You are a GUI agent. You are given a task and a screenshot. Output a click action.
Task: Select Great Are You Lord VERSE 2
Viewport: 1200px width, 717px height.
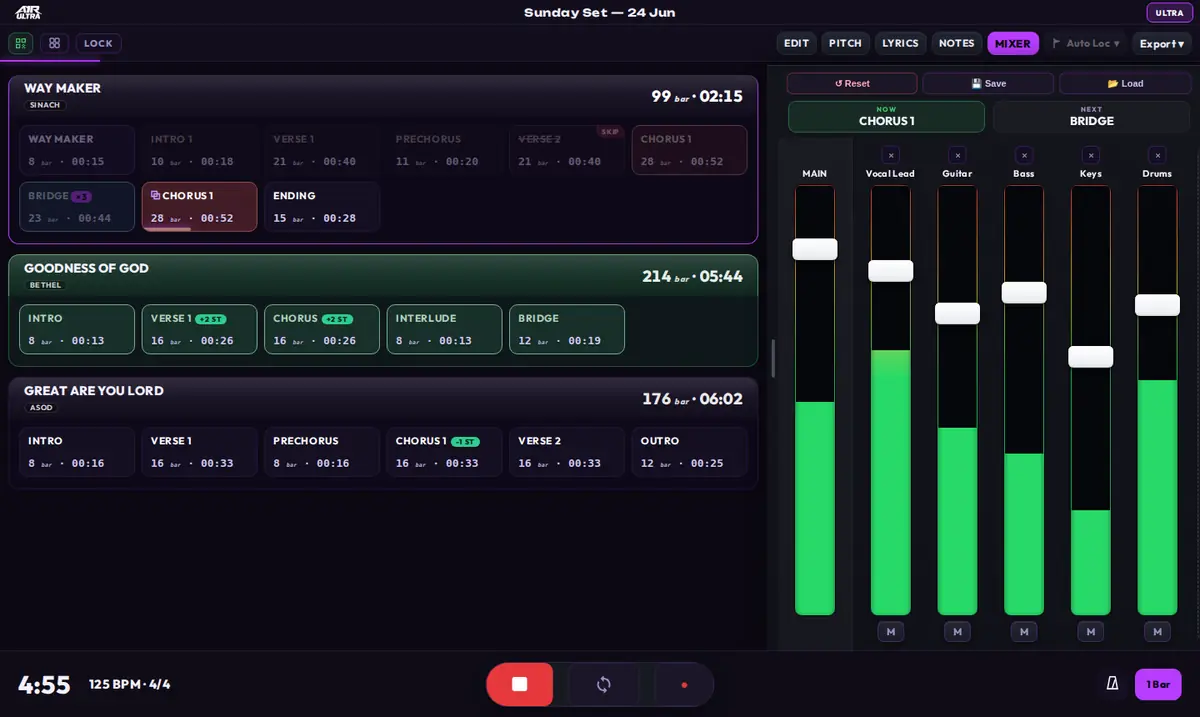point(566,452)
